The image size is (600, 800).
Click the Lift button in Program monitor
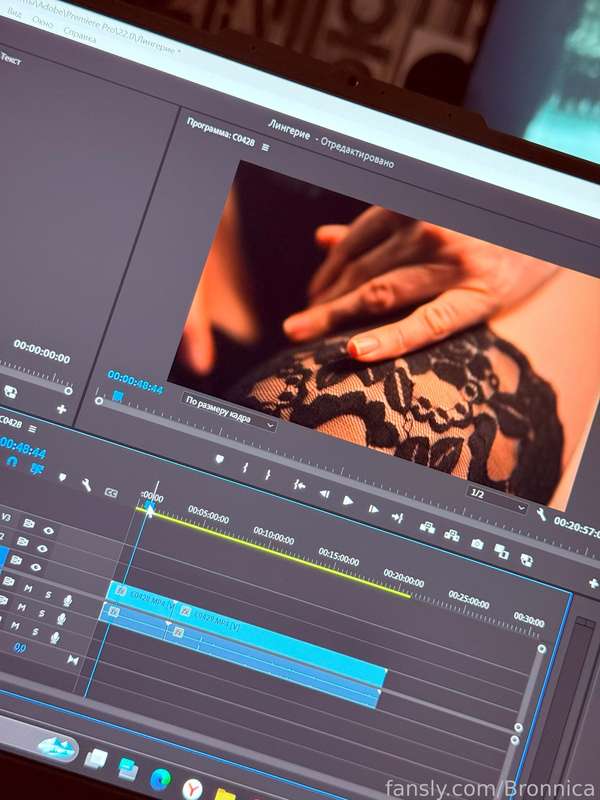coord(427,528)
